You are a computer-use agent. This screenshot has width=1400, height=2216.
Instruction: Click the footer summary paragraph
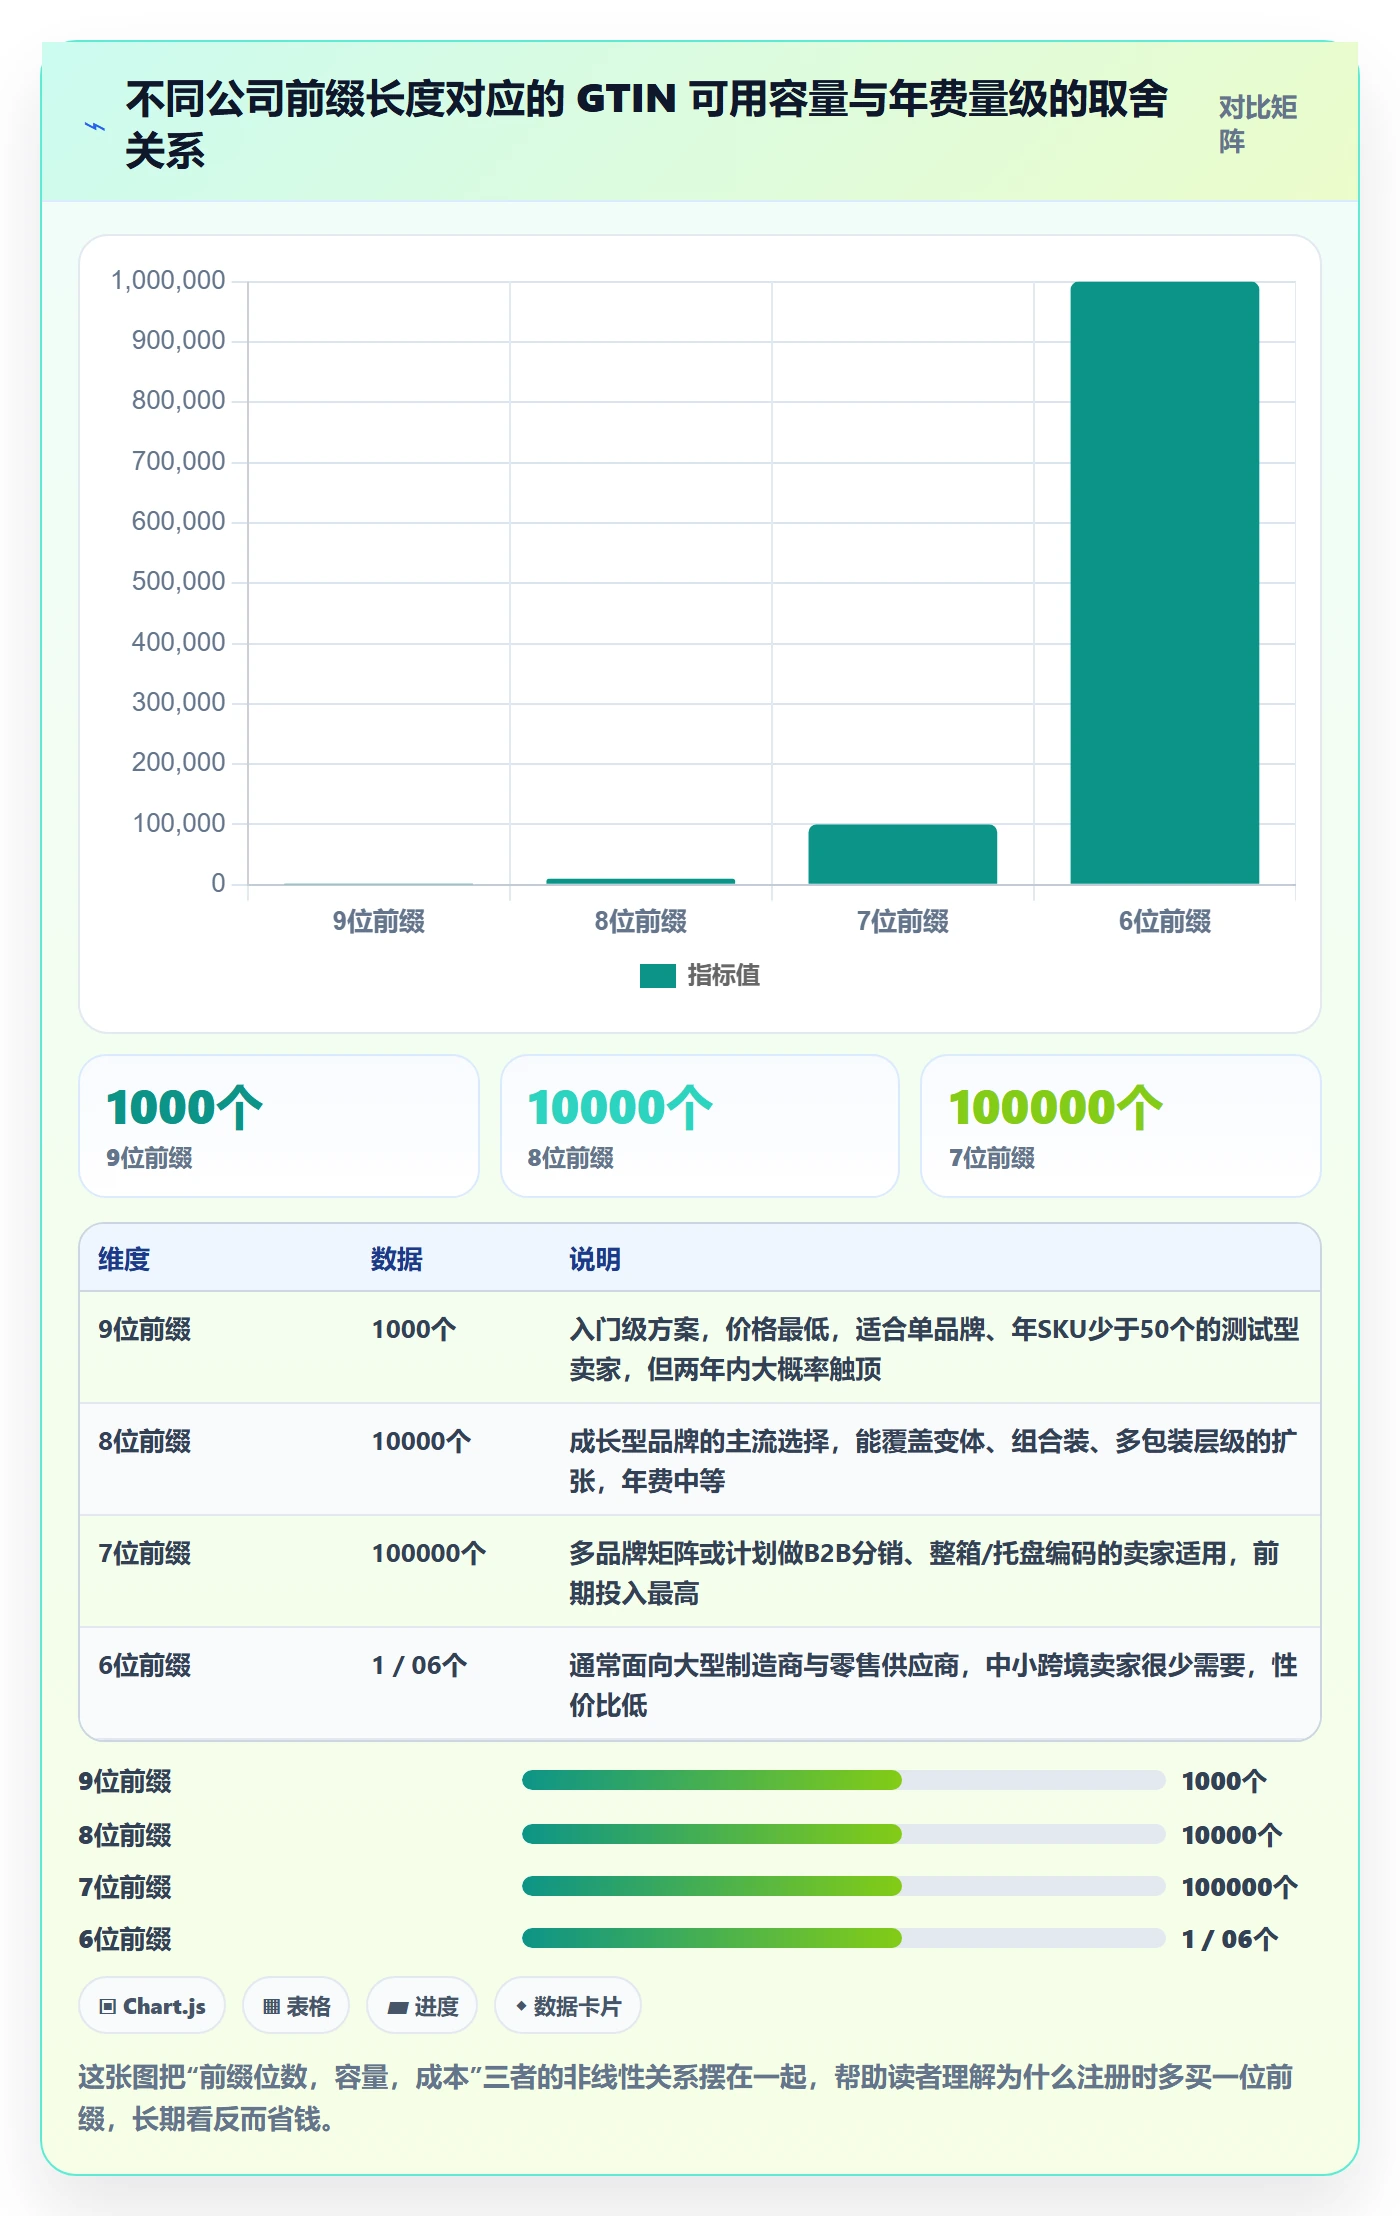point(686,2097)
